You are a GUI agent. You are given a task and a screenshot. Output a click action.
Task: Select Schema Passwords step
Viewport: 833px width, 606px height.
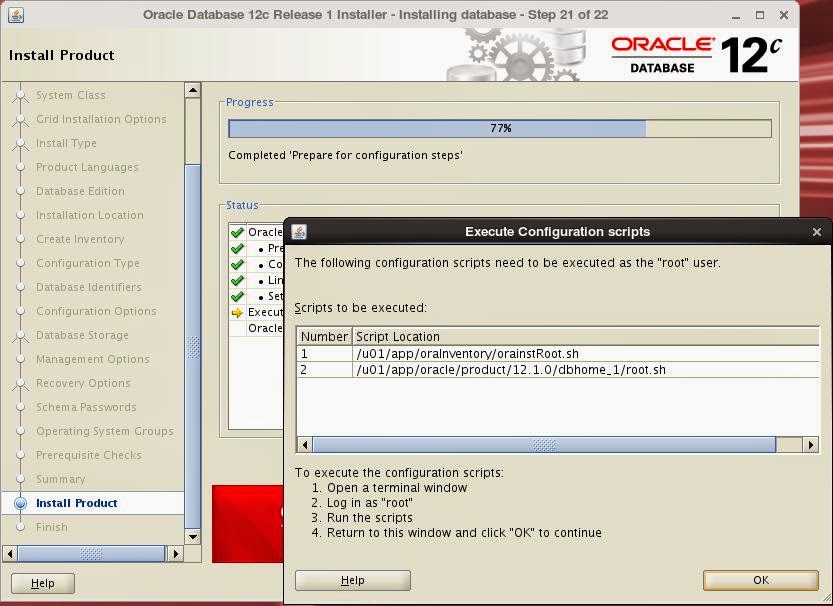click(86, 407)
